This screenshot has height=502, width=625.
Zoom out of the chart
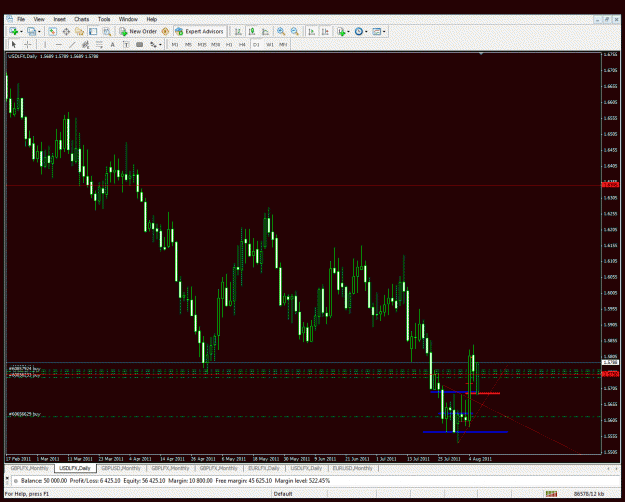[295, 31]
